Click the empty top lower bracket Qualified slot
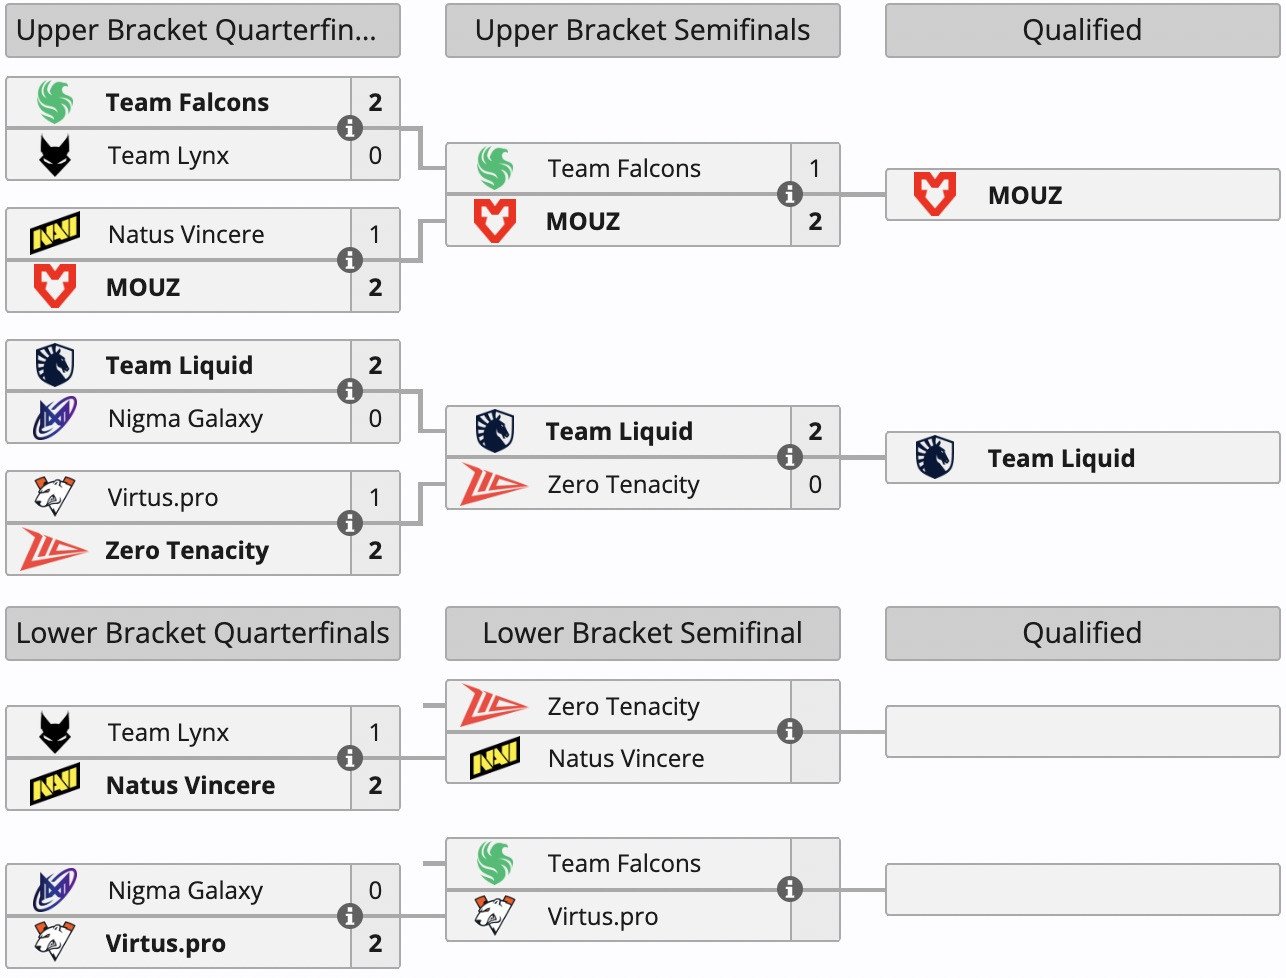The width and height of the screenshot is (1286, 978). (x=1082, y=732)
